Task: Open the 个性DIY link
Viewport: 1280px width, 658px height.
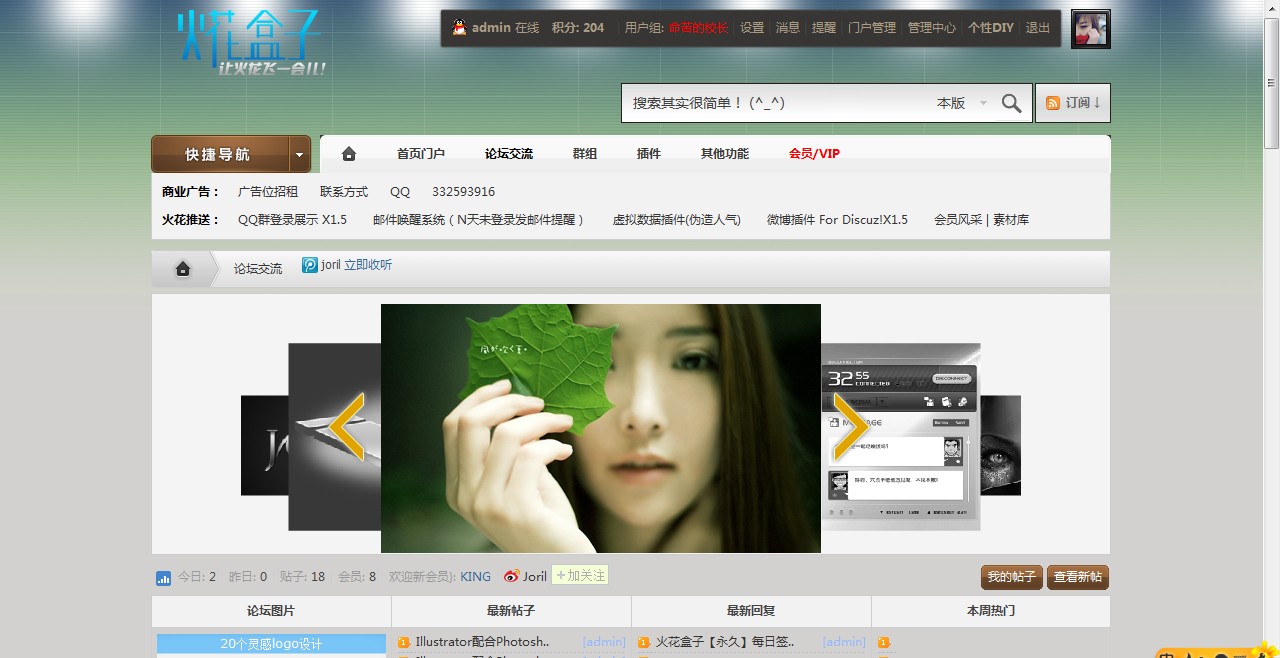Action: (x=991, y=28)
